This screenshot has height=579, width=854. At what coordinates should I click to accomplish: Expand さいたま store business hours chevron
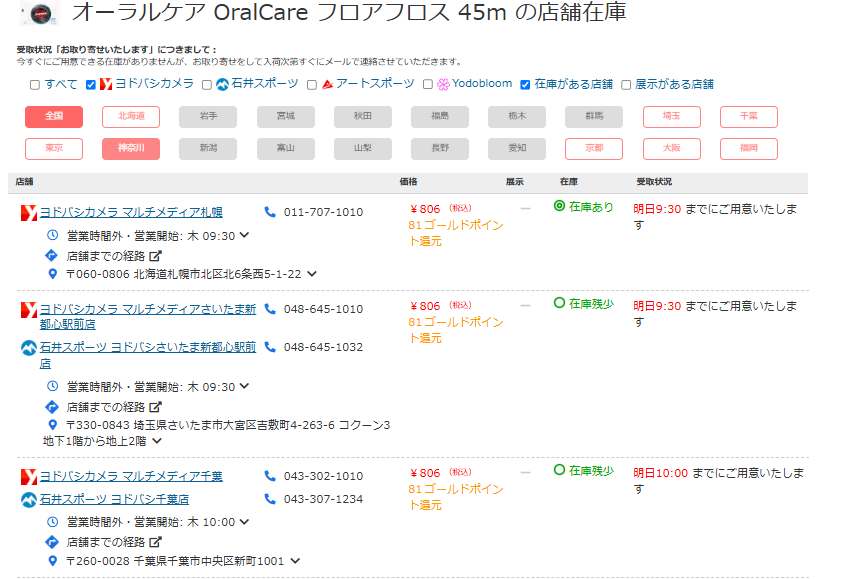pyautogui.click(x=244, y=386)
